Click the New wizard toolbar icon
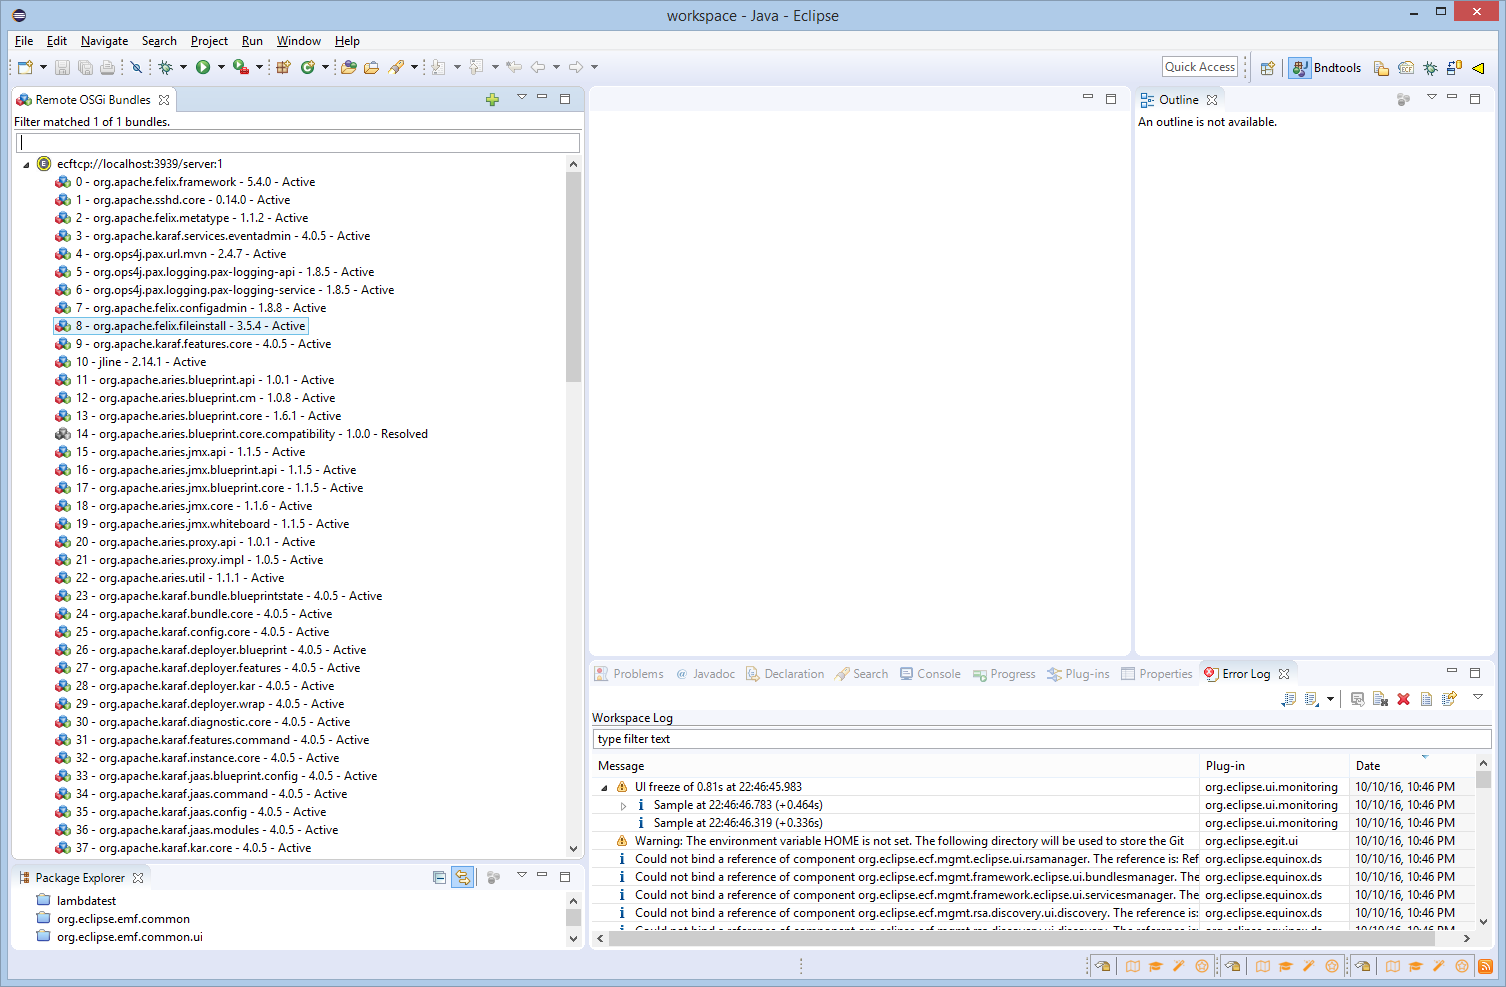1506x987 pixels. (x=25, y=67)
